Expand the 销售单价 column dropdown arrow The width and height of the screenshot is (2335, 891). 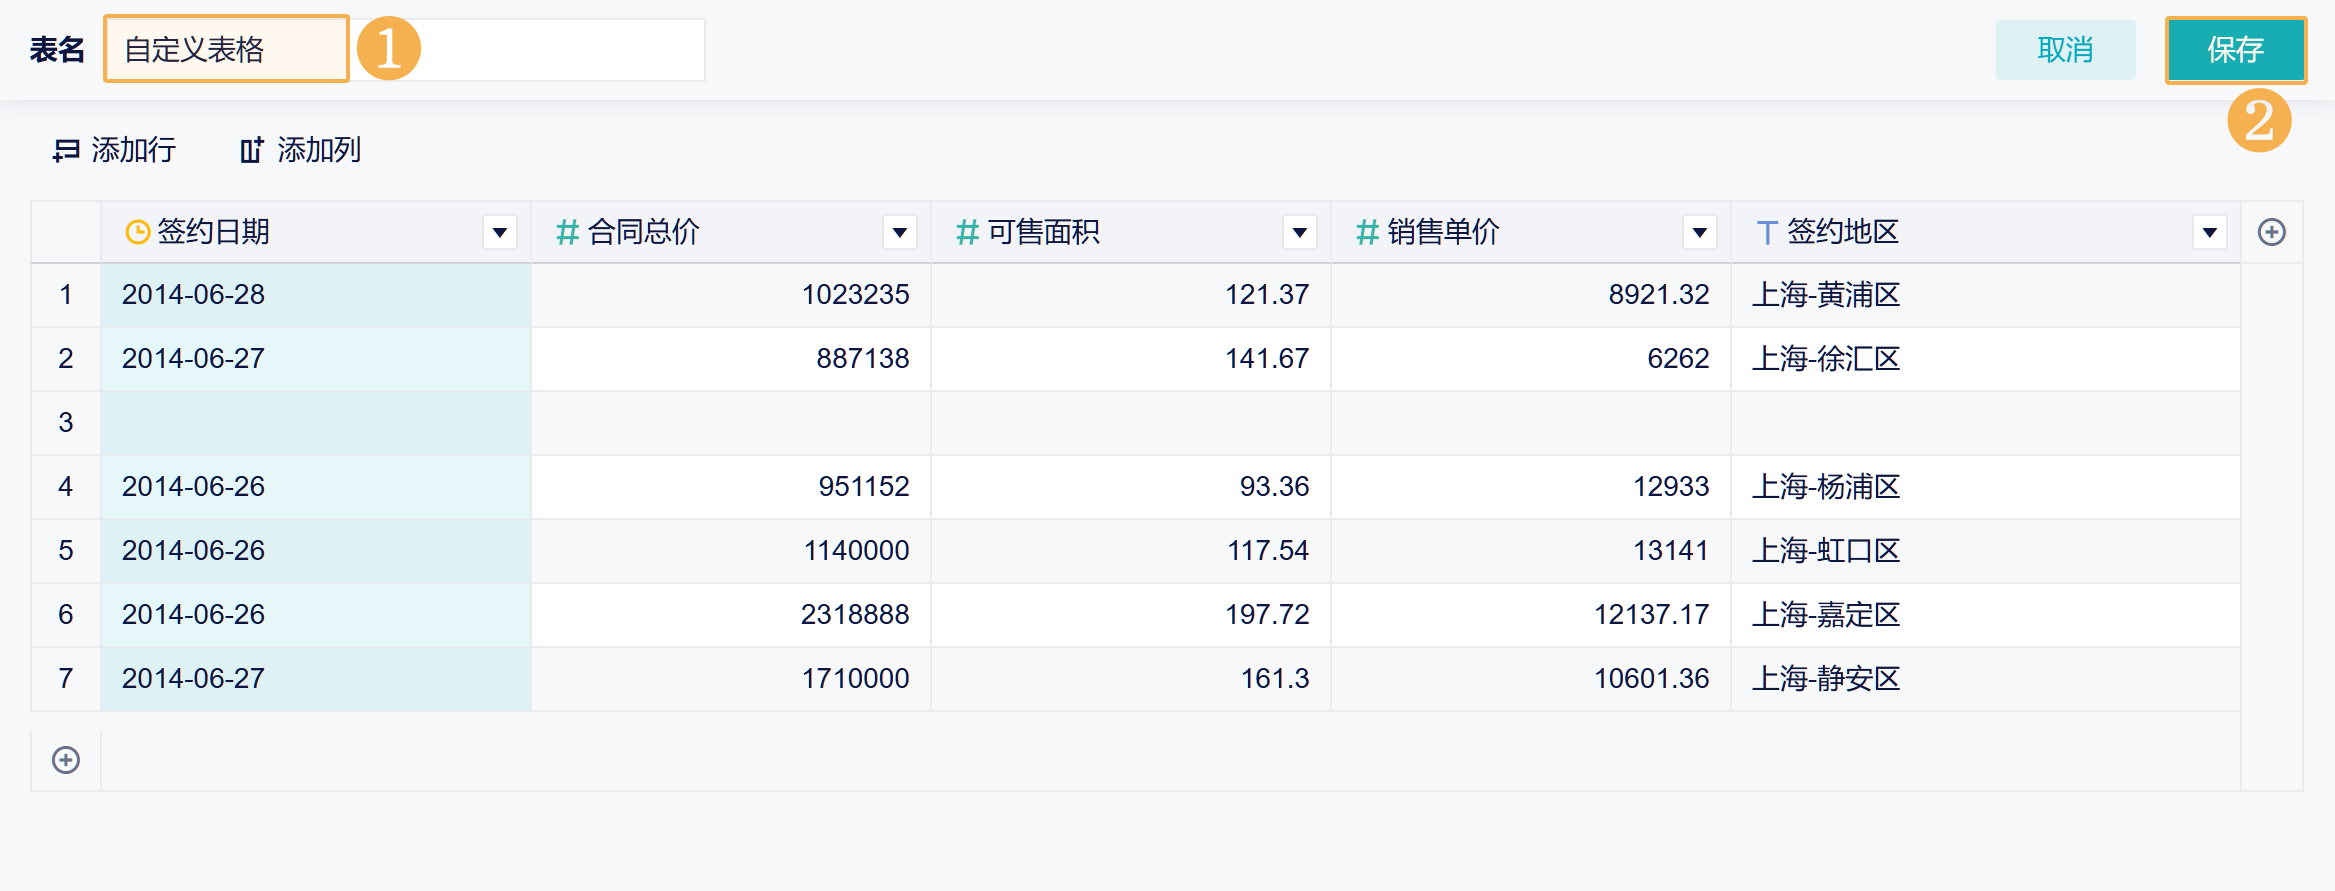1699,233
